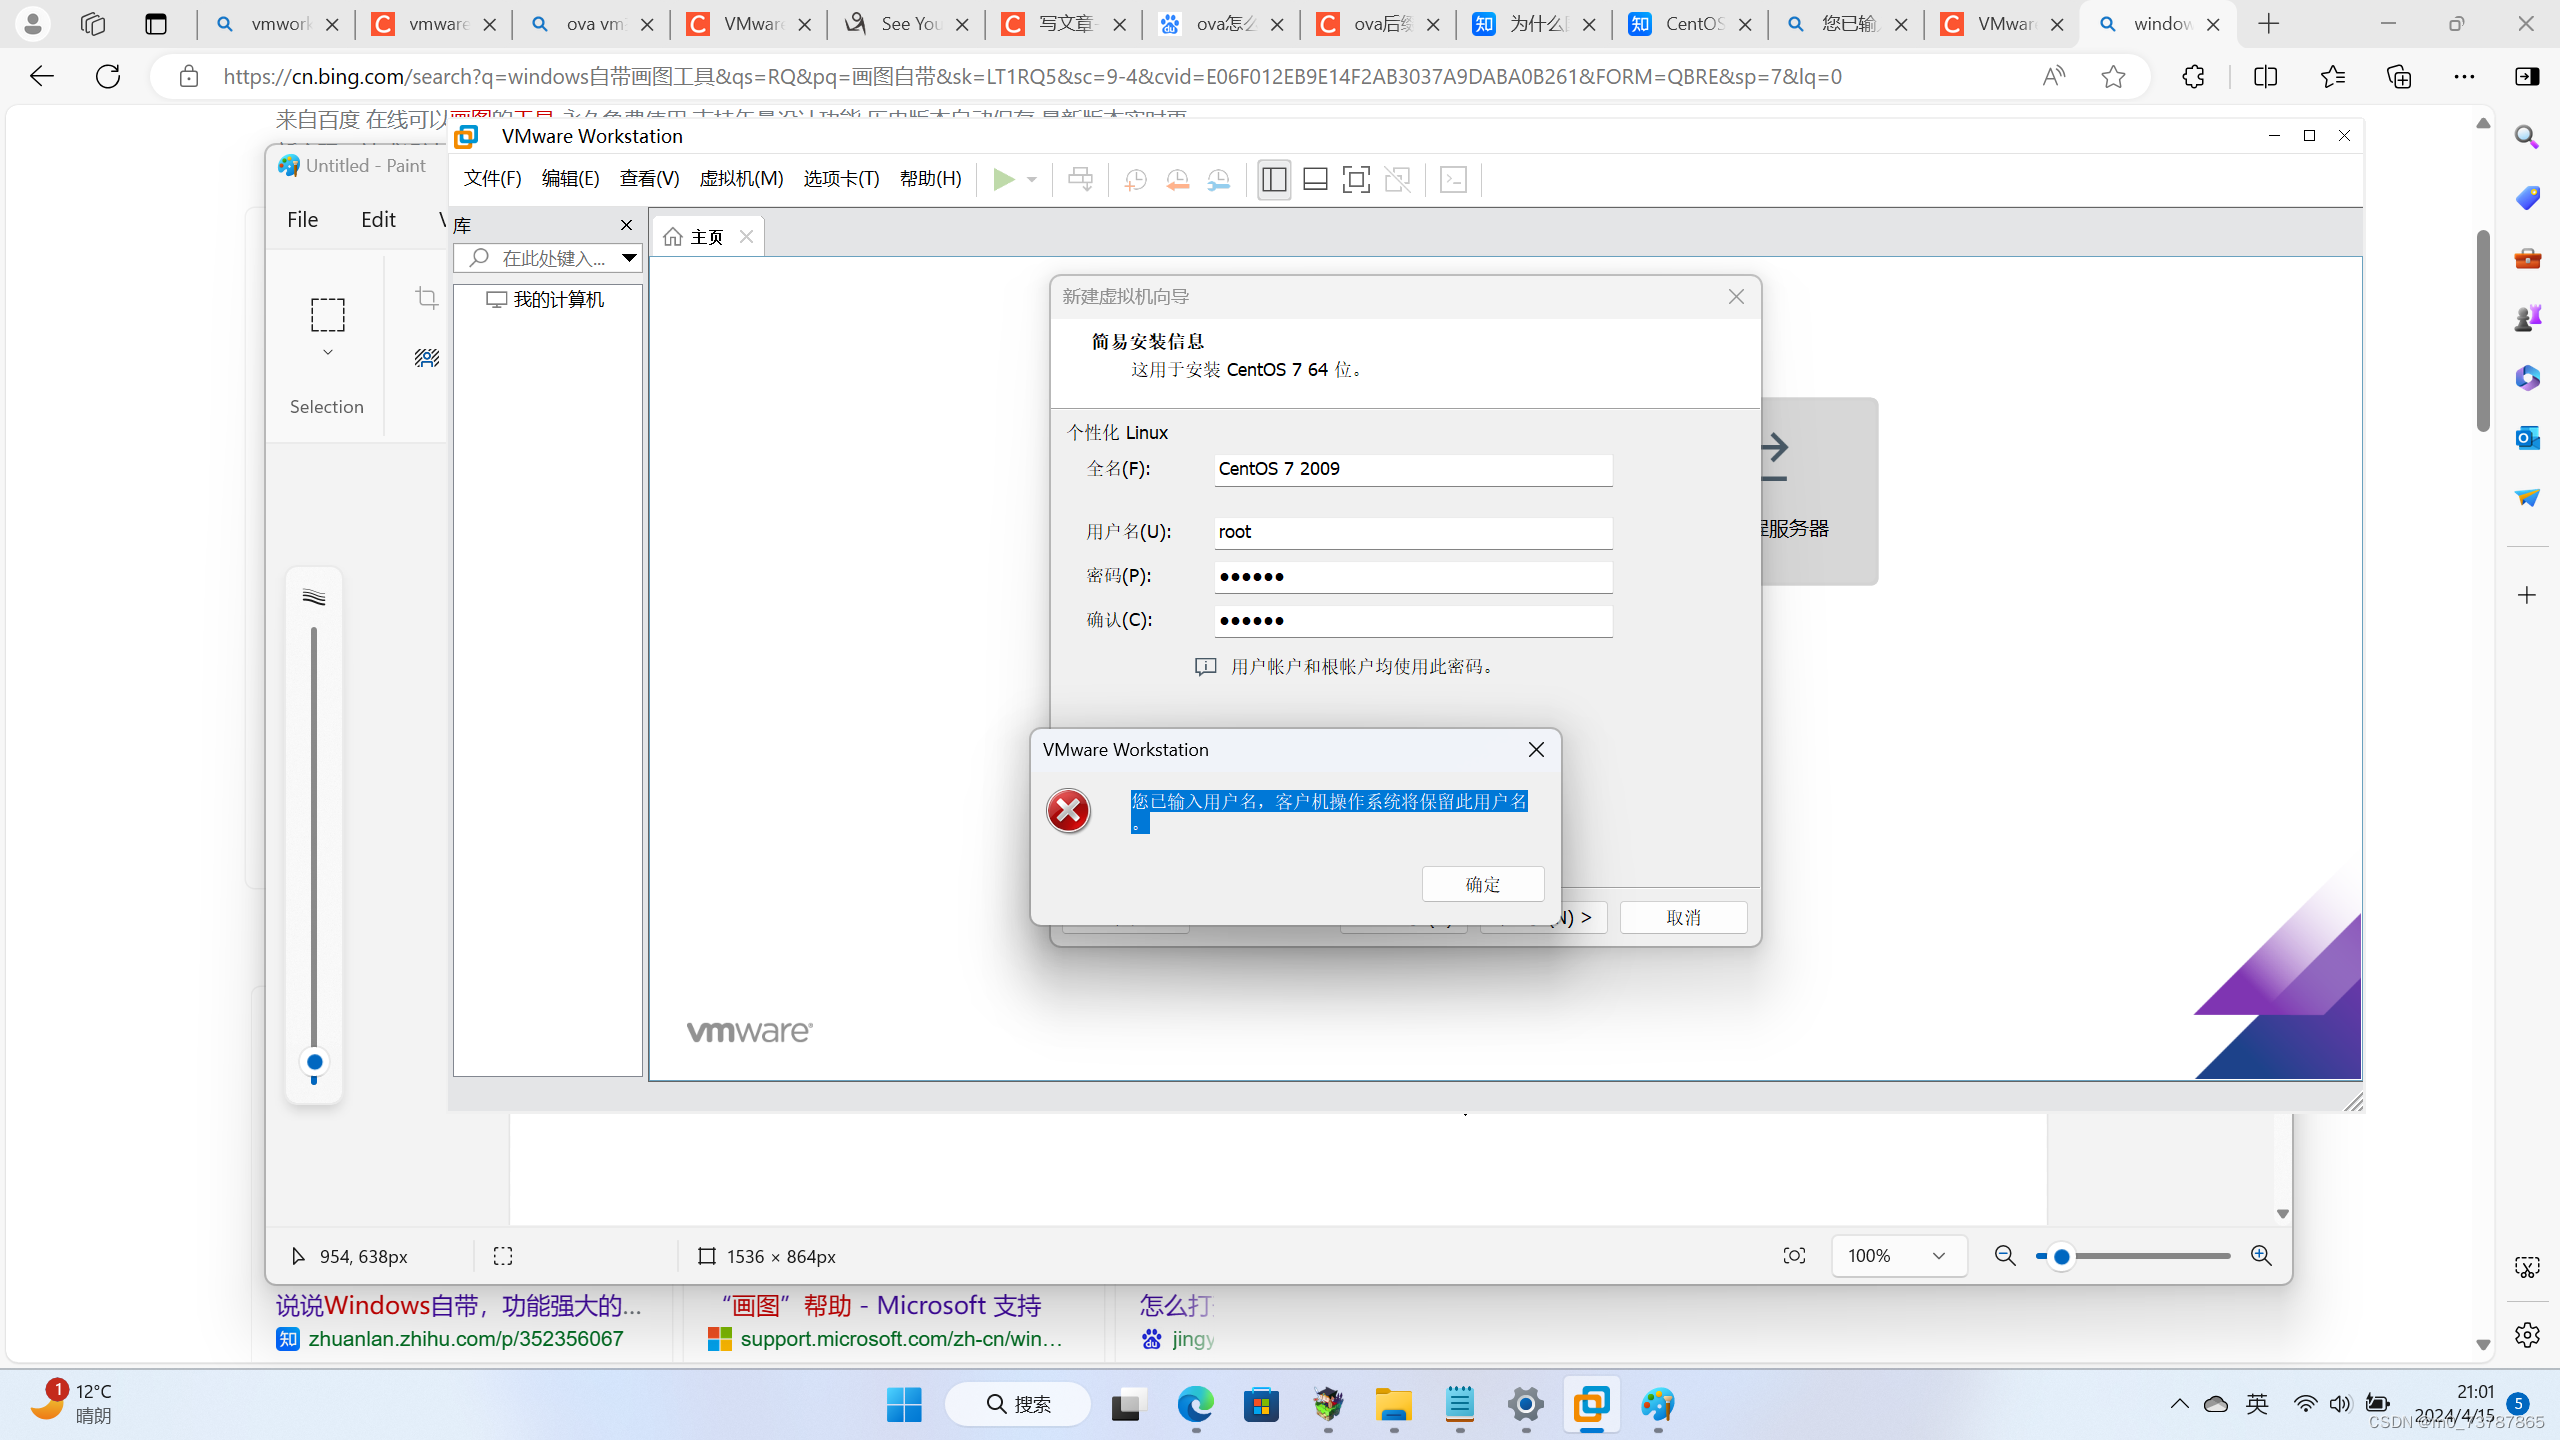The width and height of the screenshot is (2560, 1440).
Task: Open Edge Extensions puzzle icon
Action: coord(2193,77)
